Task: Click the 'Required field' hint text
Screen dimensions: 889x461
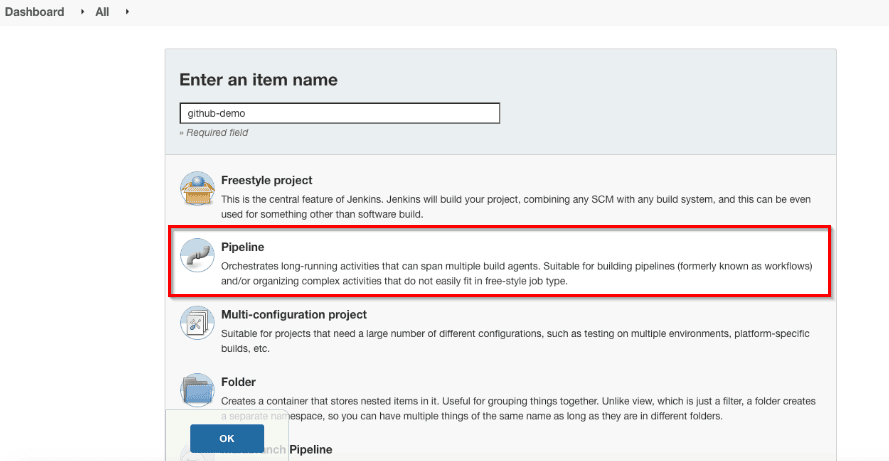Action: click(214, 133)
